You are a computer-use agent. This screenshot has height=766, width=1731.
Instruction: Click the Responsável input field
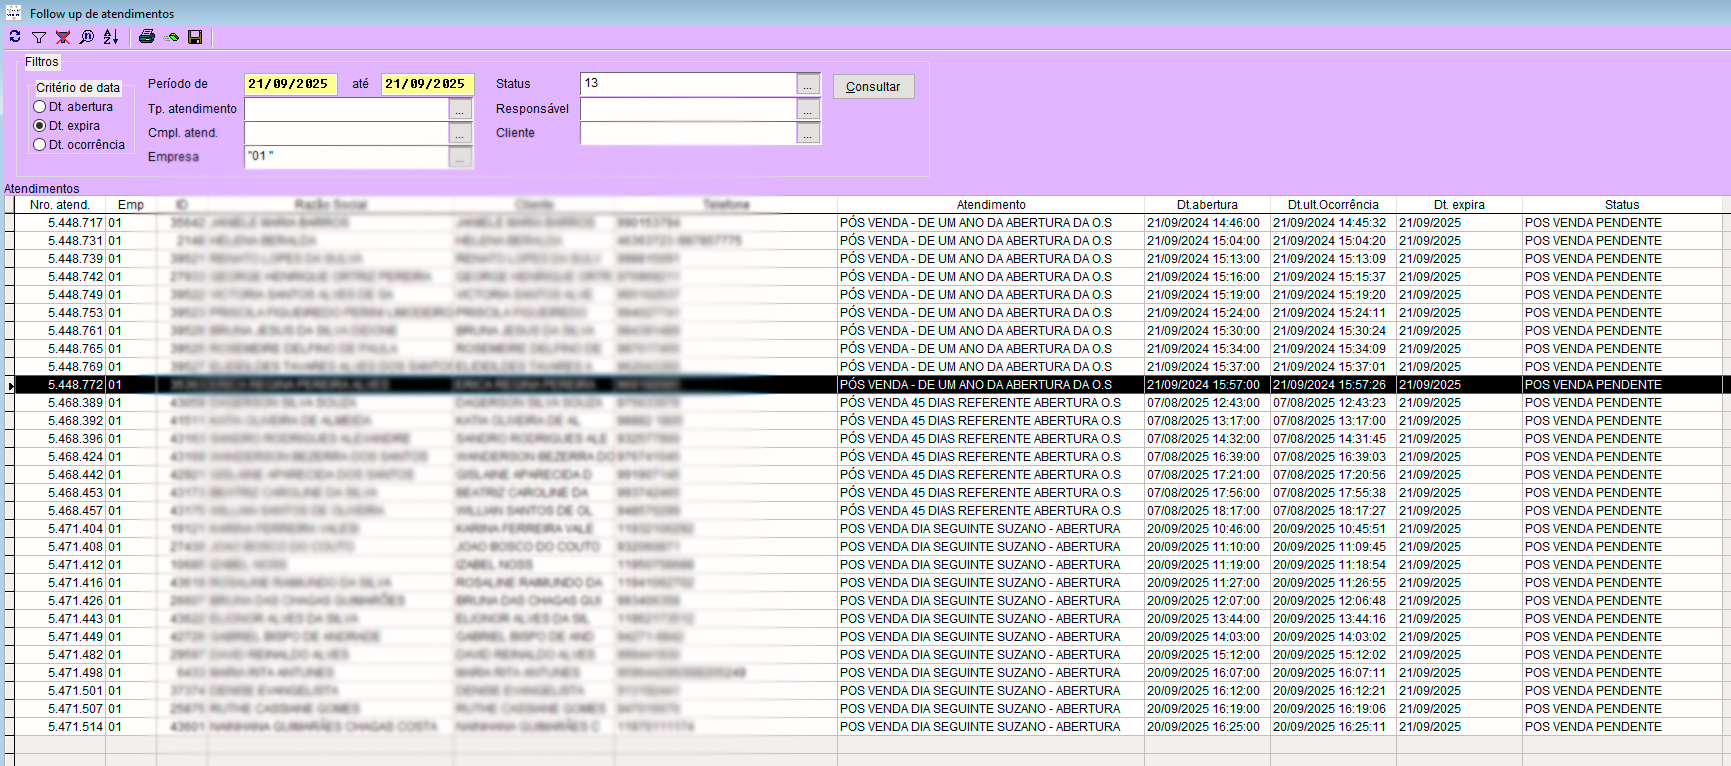click(689, 109)
